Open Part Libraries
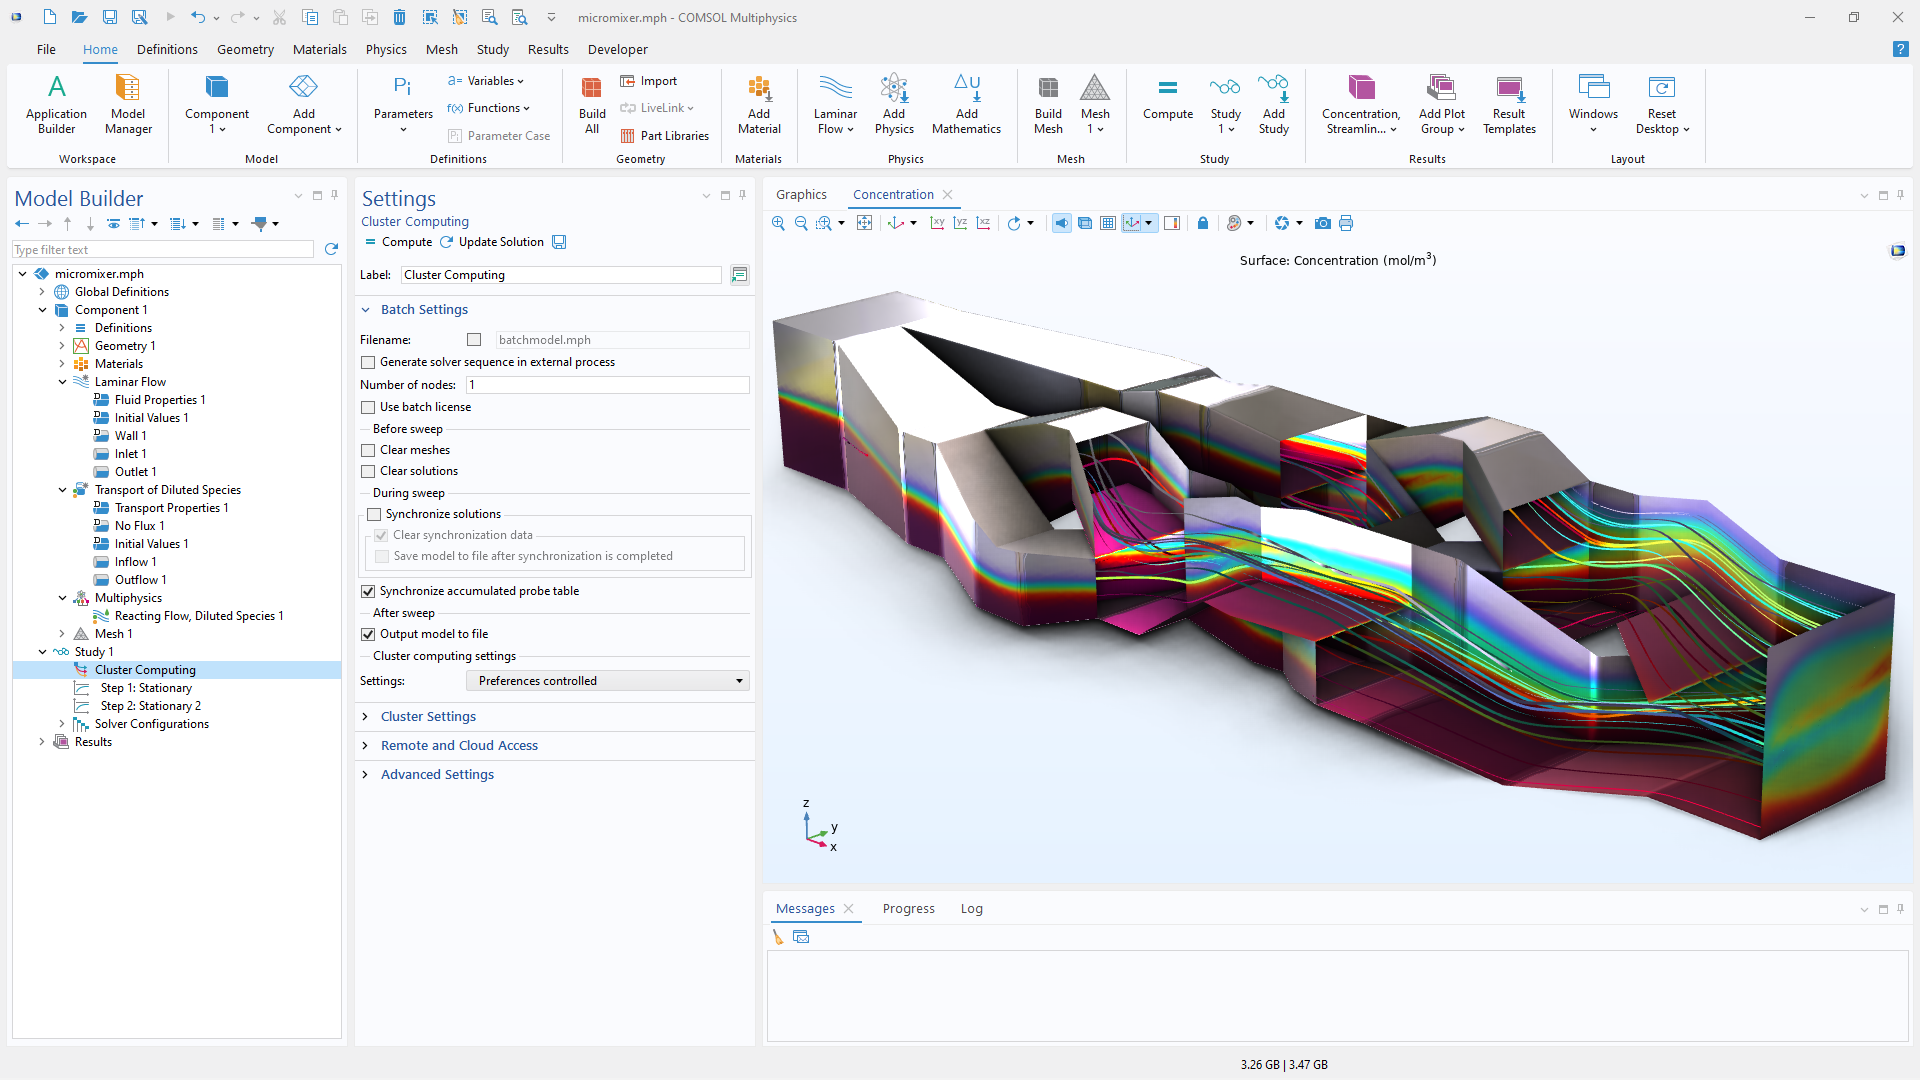The width and height of the screenshot is (1920, 1080). point(664,136)
